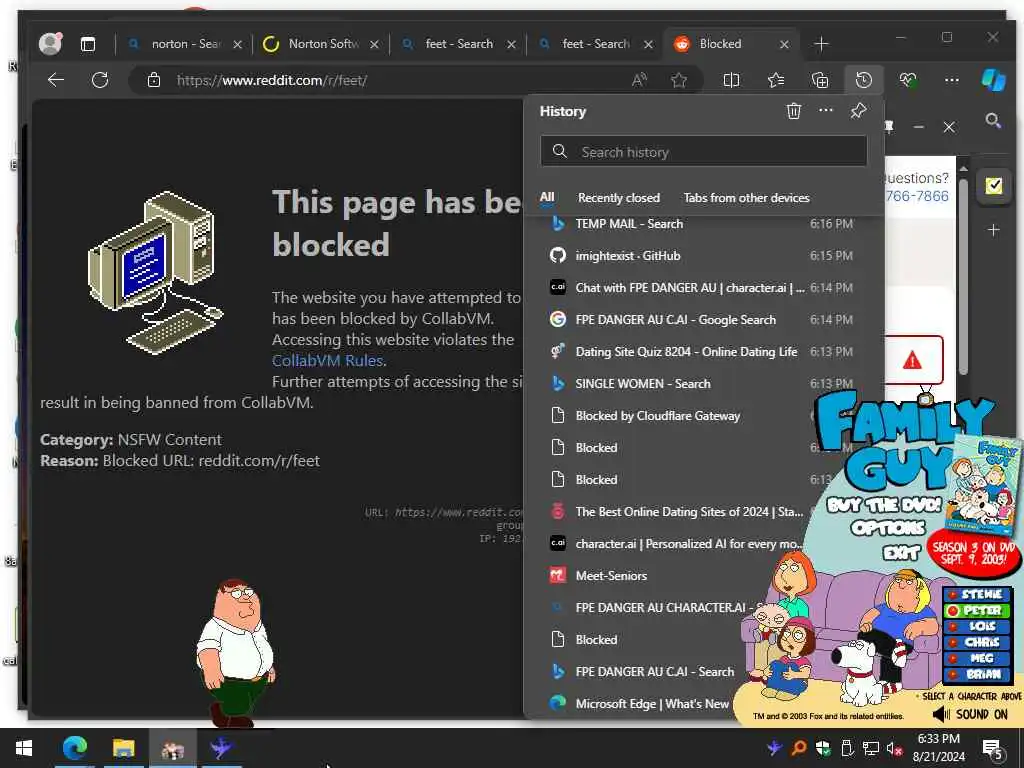
Task: Open Dating Site Quiz 8204 entry
Action: (x=703, y=352)
